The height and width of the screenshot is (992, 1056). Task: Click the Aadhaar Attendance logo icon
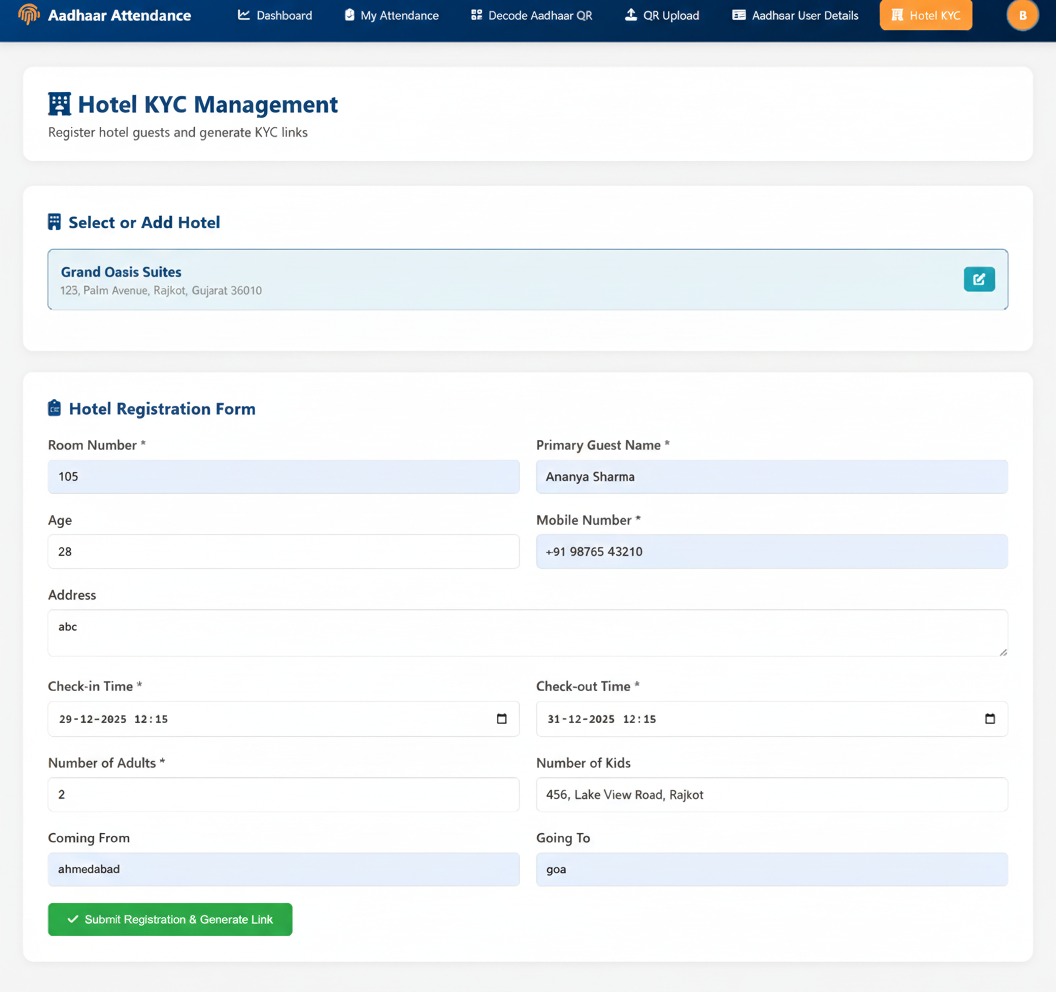tap(27, 15)
